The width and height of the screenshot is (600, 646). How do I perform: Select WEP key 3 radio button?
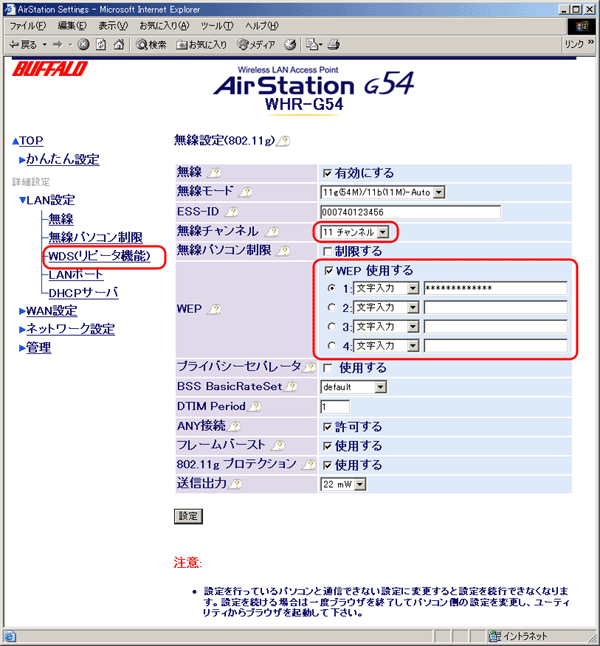331,326
